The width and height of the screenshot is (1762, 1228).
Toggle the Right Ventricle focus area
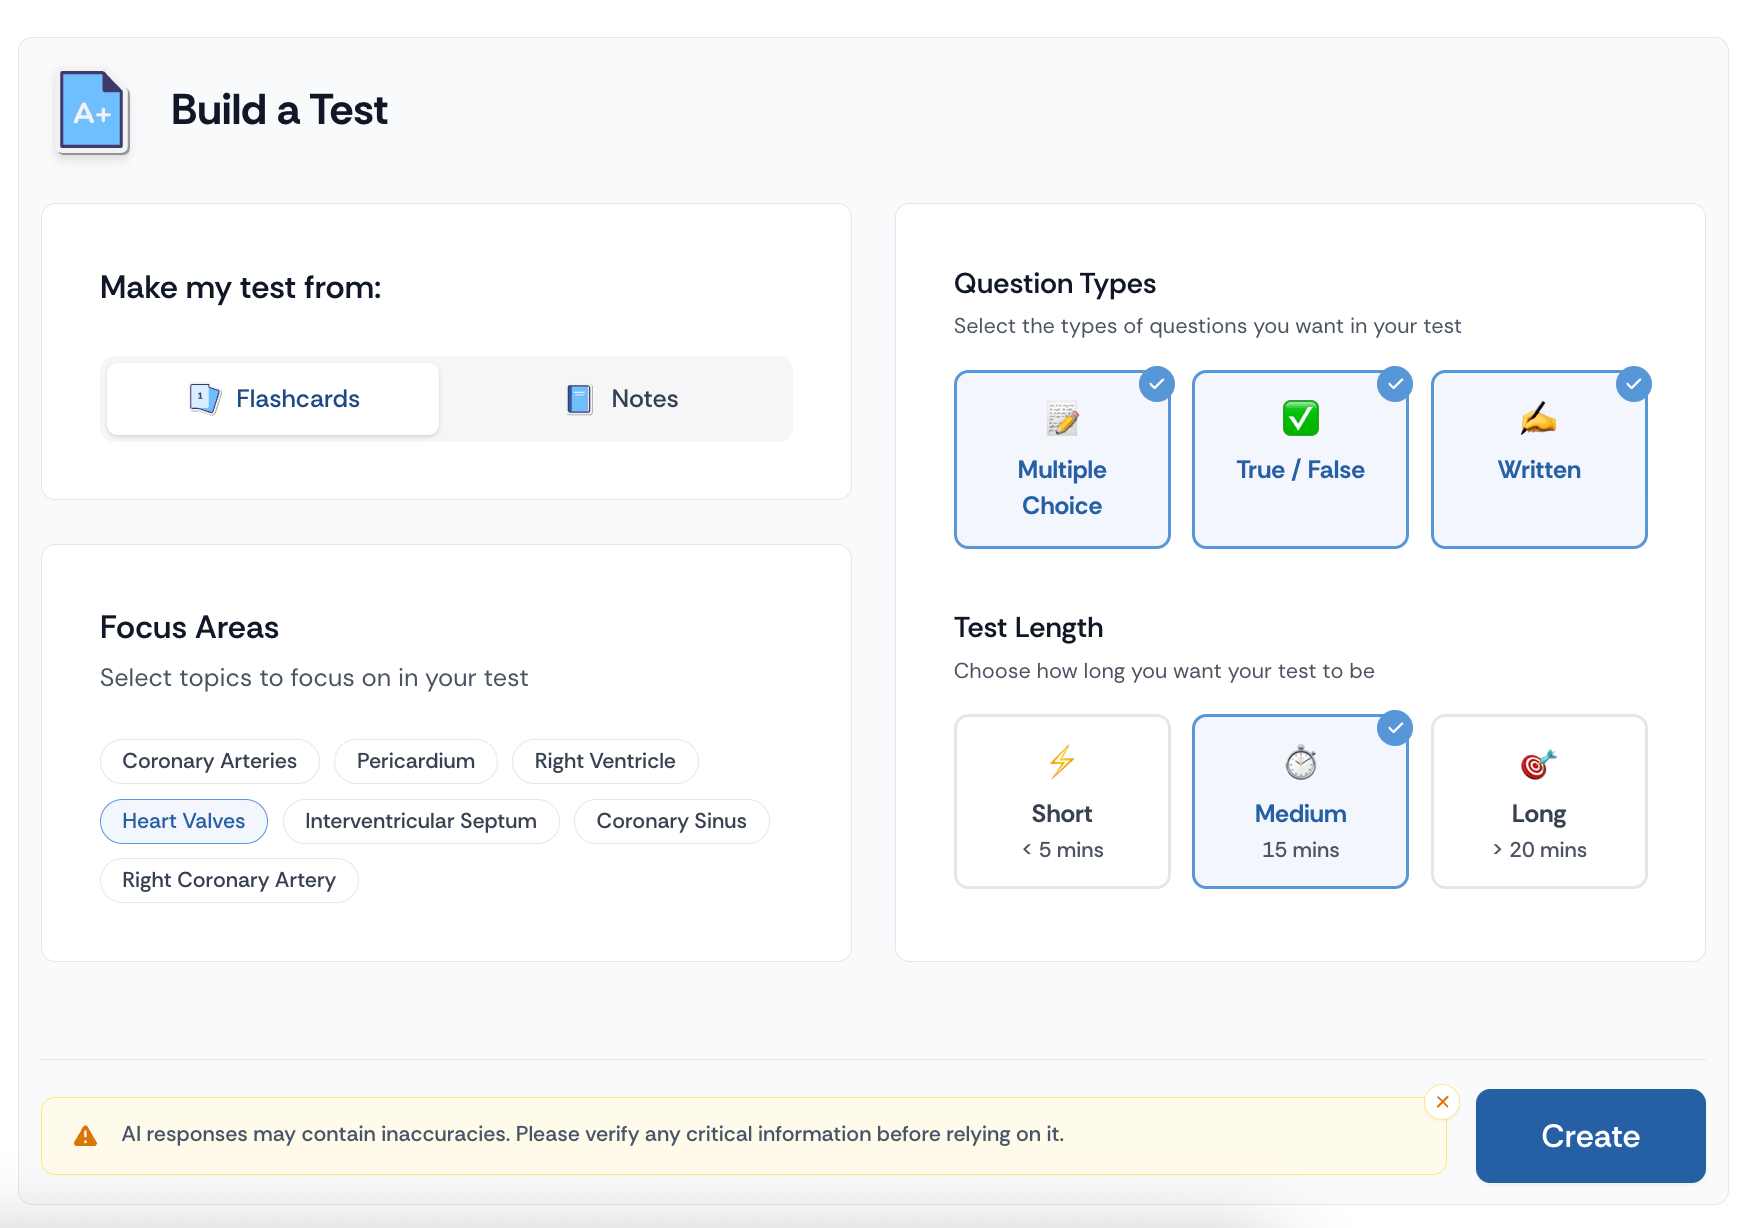(605, 761)
